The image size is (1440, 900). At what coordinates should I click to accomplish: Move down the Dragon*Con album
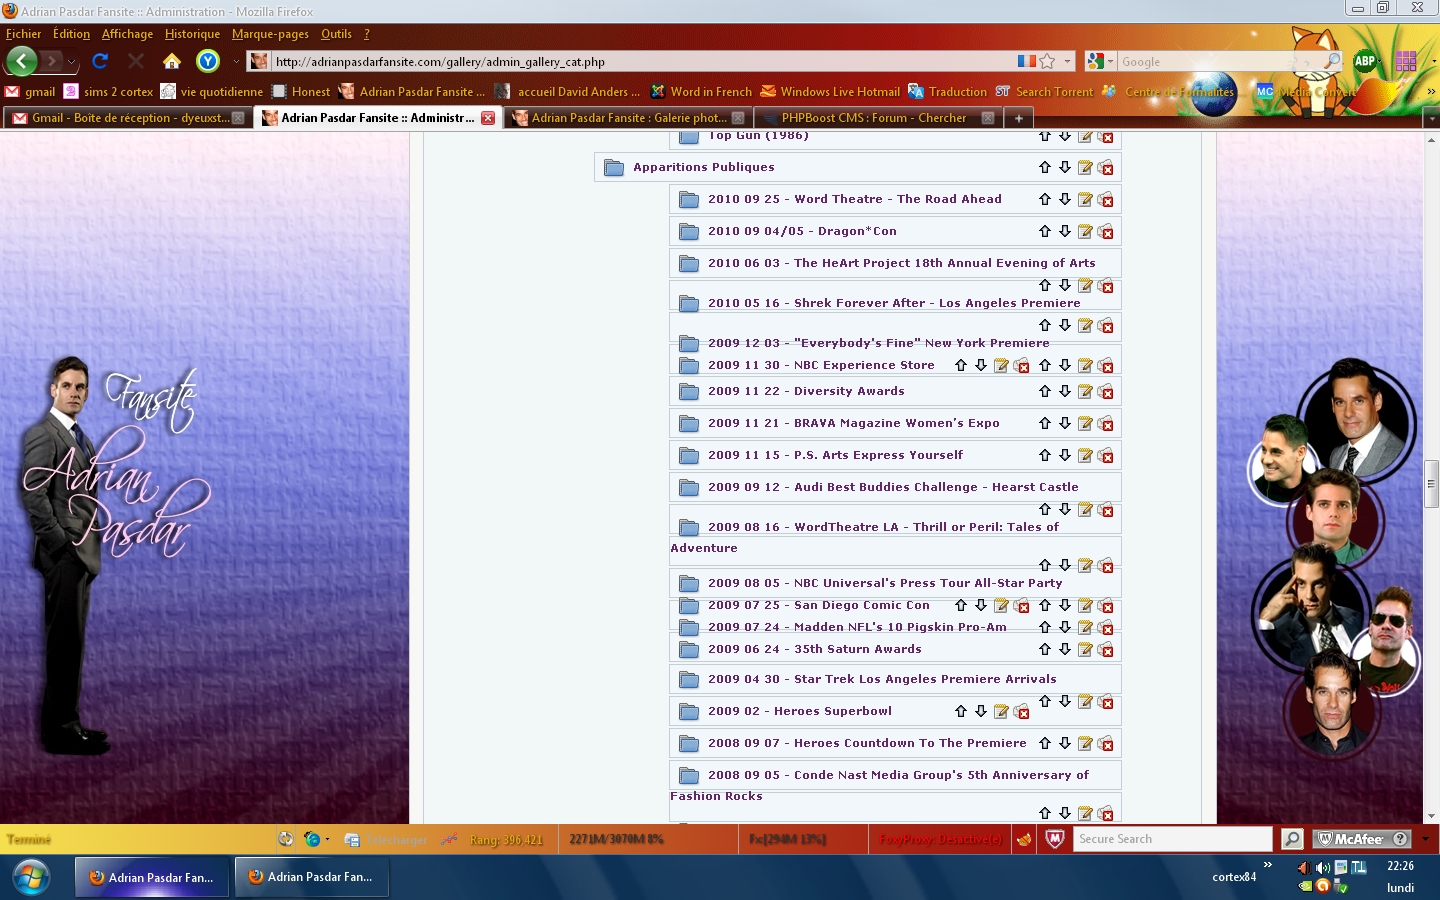[x=1065, y=231]
